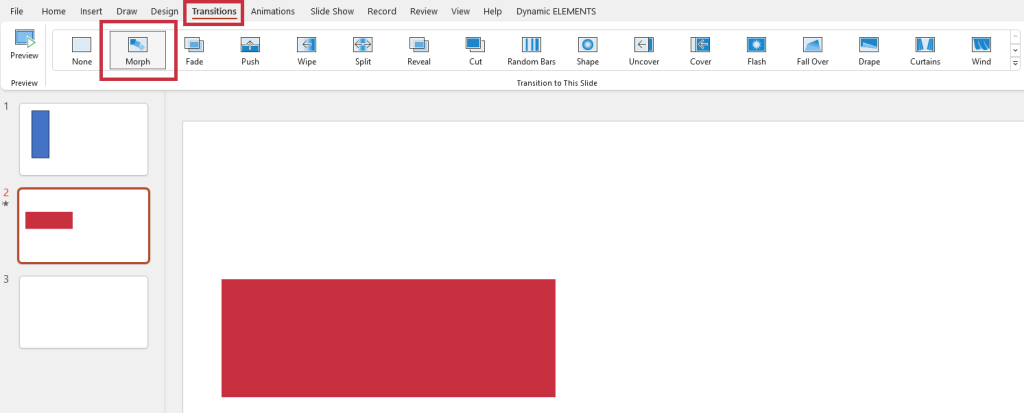Viewport: 1024px width, 413px height.
Task: Open the Slide Show tab
Action: 333,11
